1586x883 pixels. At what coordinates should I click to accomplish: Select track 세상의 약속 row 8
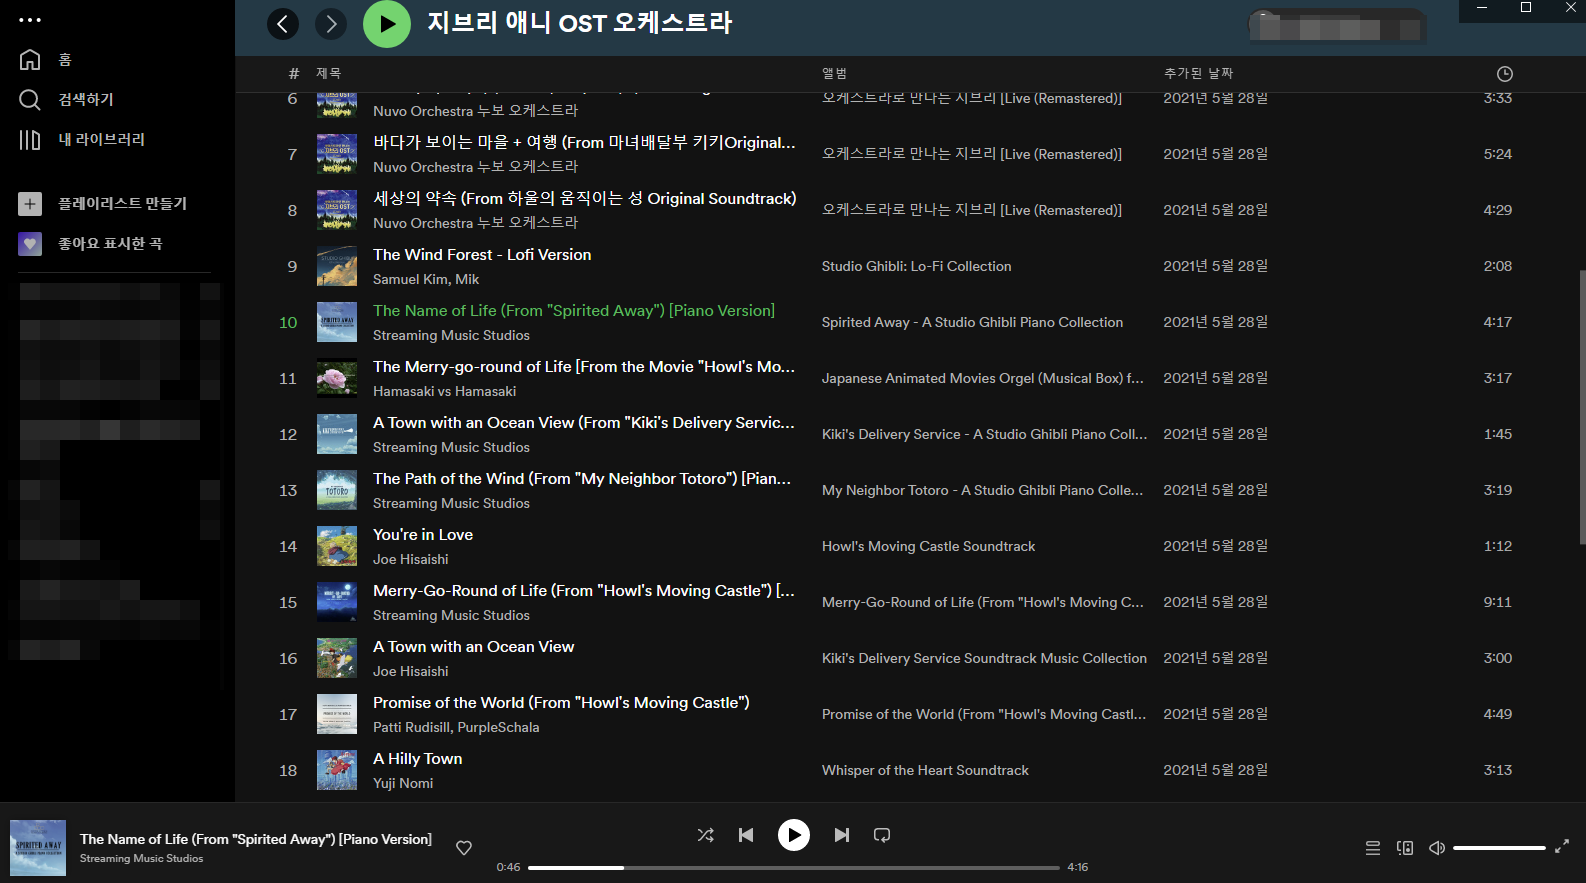(x=585, y=199)
